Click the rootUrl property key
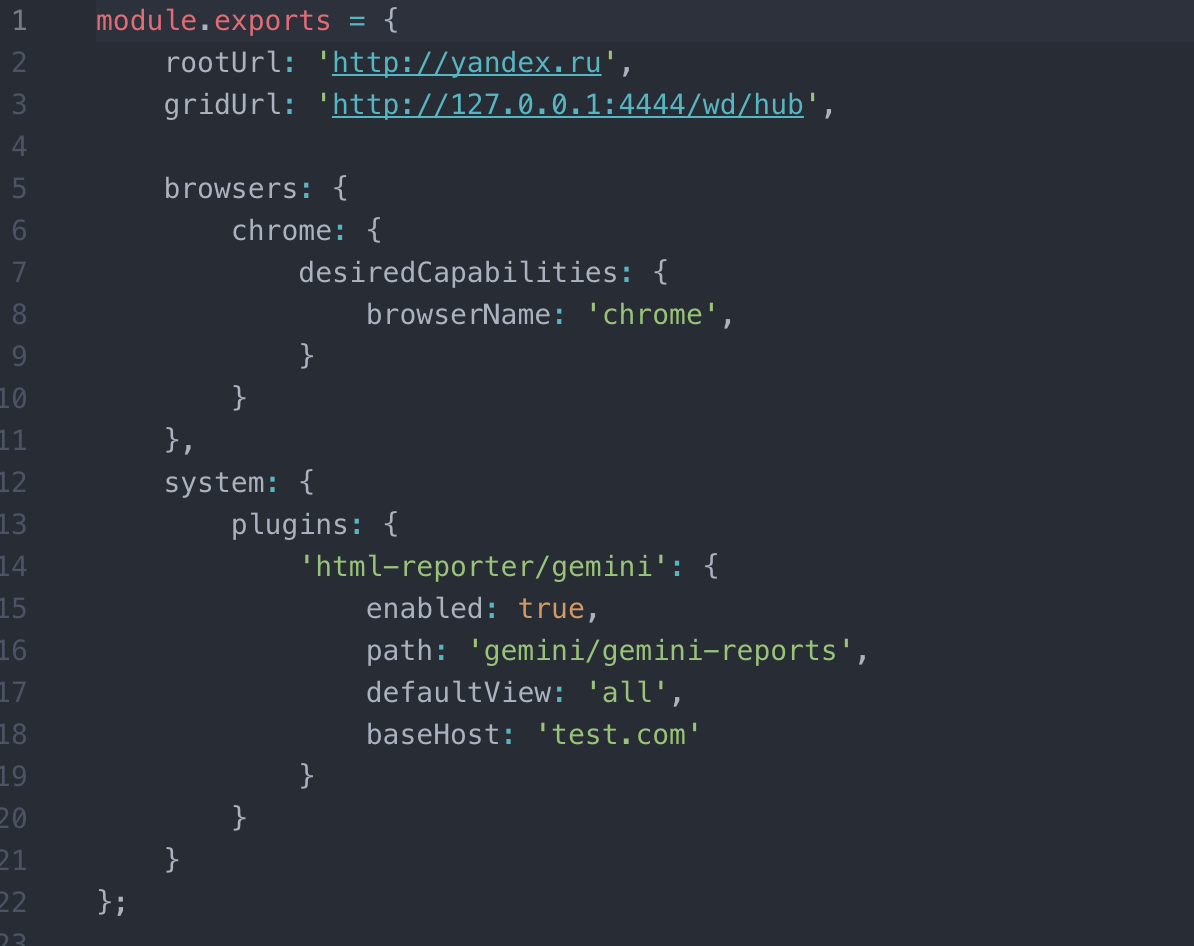This screenshot has height=946, width=1194. 223,63
